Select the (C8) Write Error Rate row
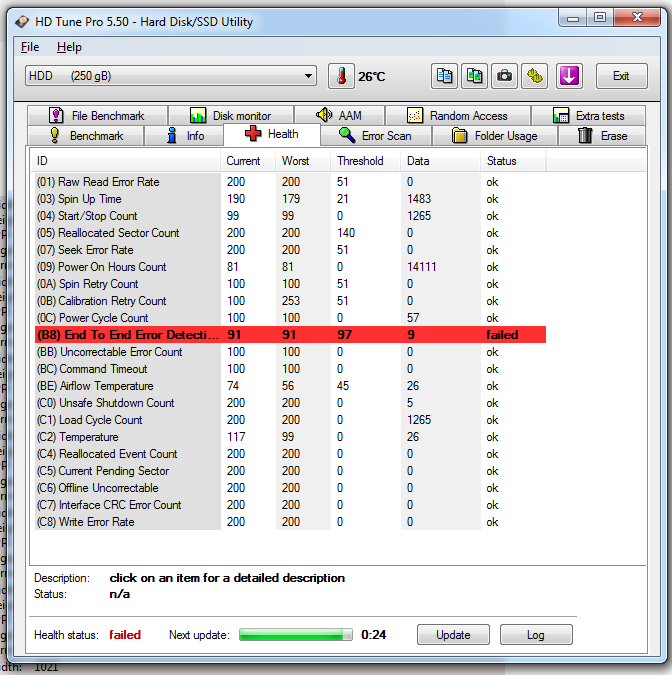Image resolution: width=672 pixels, height=675 pixels. 291,522
